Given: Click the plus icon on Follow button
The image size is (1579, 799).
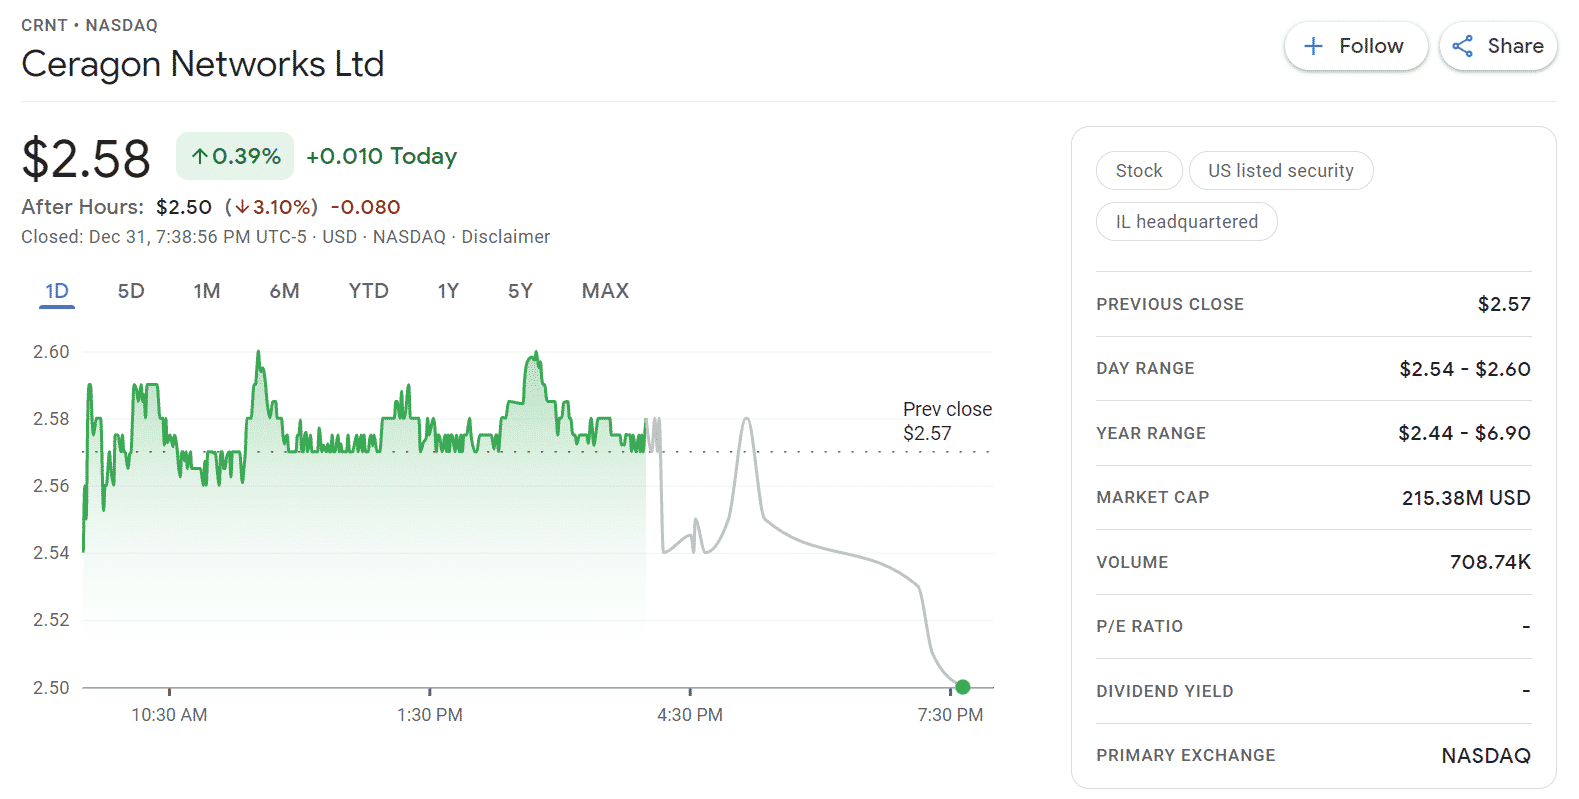Looking at the screenshot, I should pyautogui.click(x=1314, y=46).
